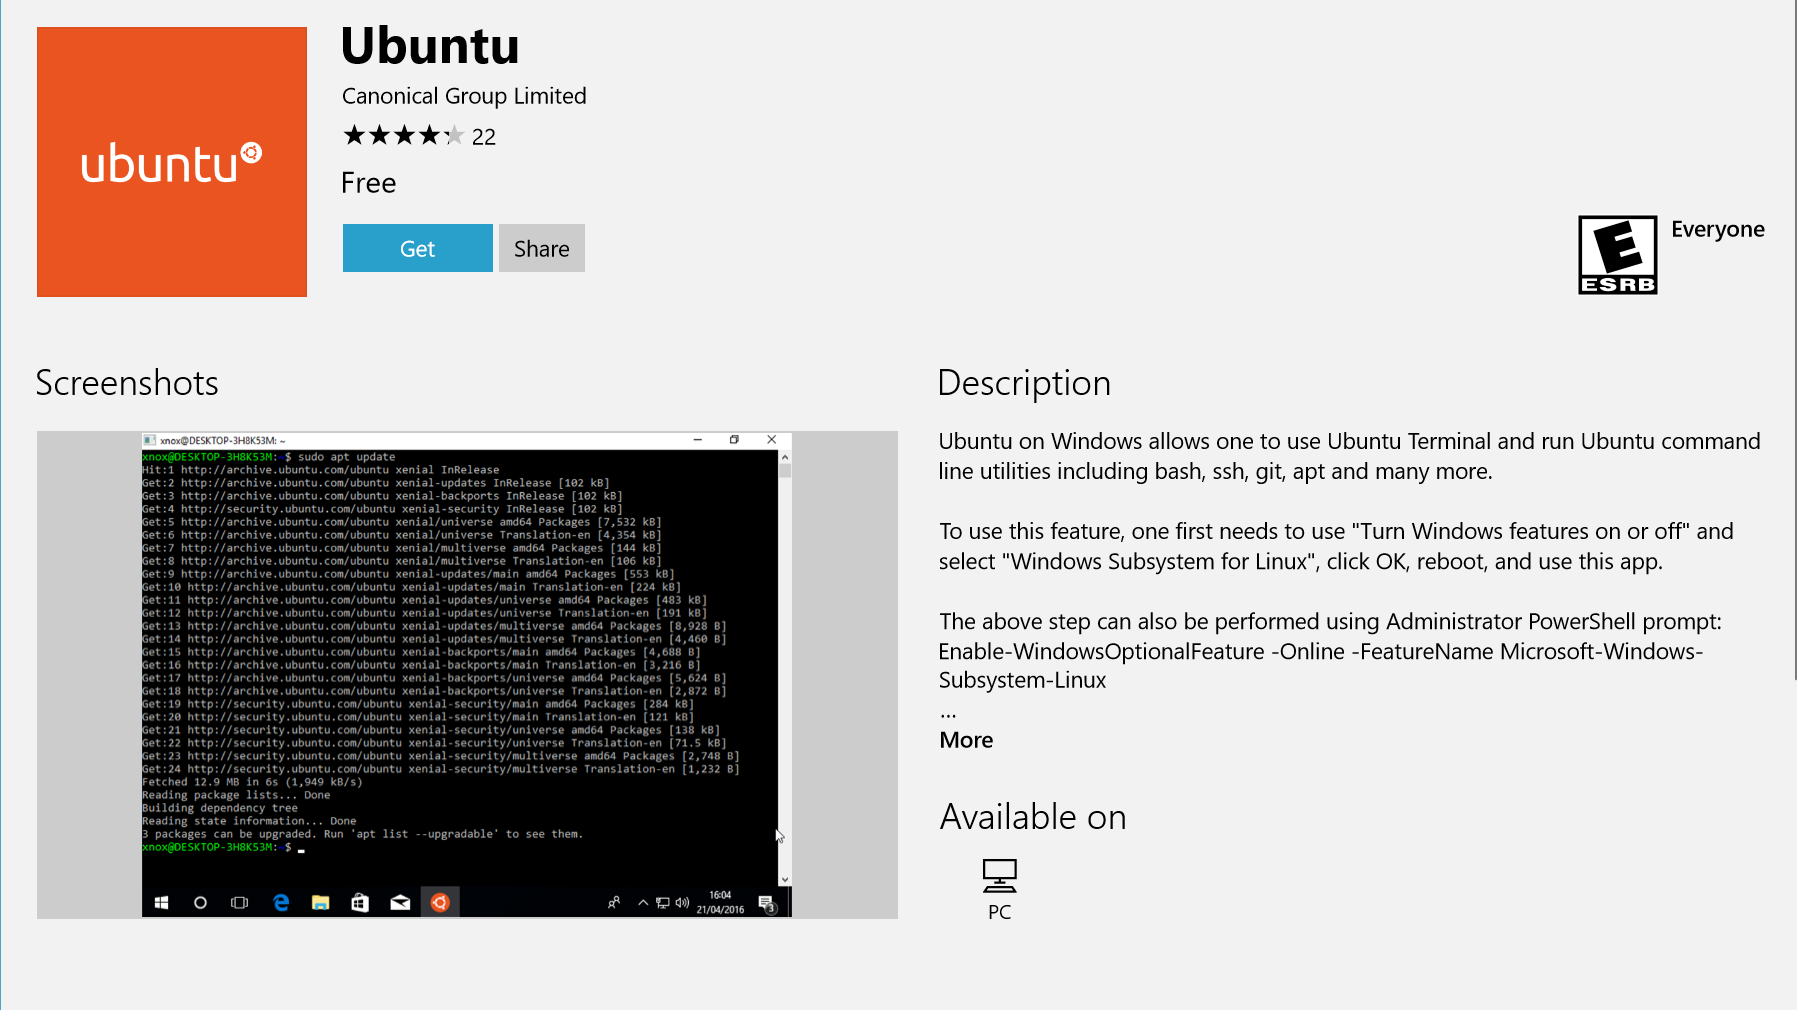
Task: Click the Ubuntu orange app logo tile
Action: 172,162
